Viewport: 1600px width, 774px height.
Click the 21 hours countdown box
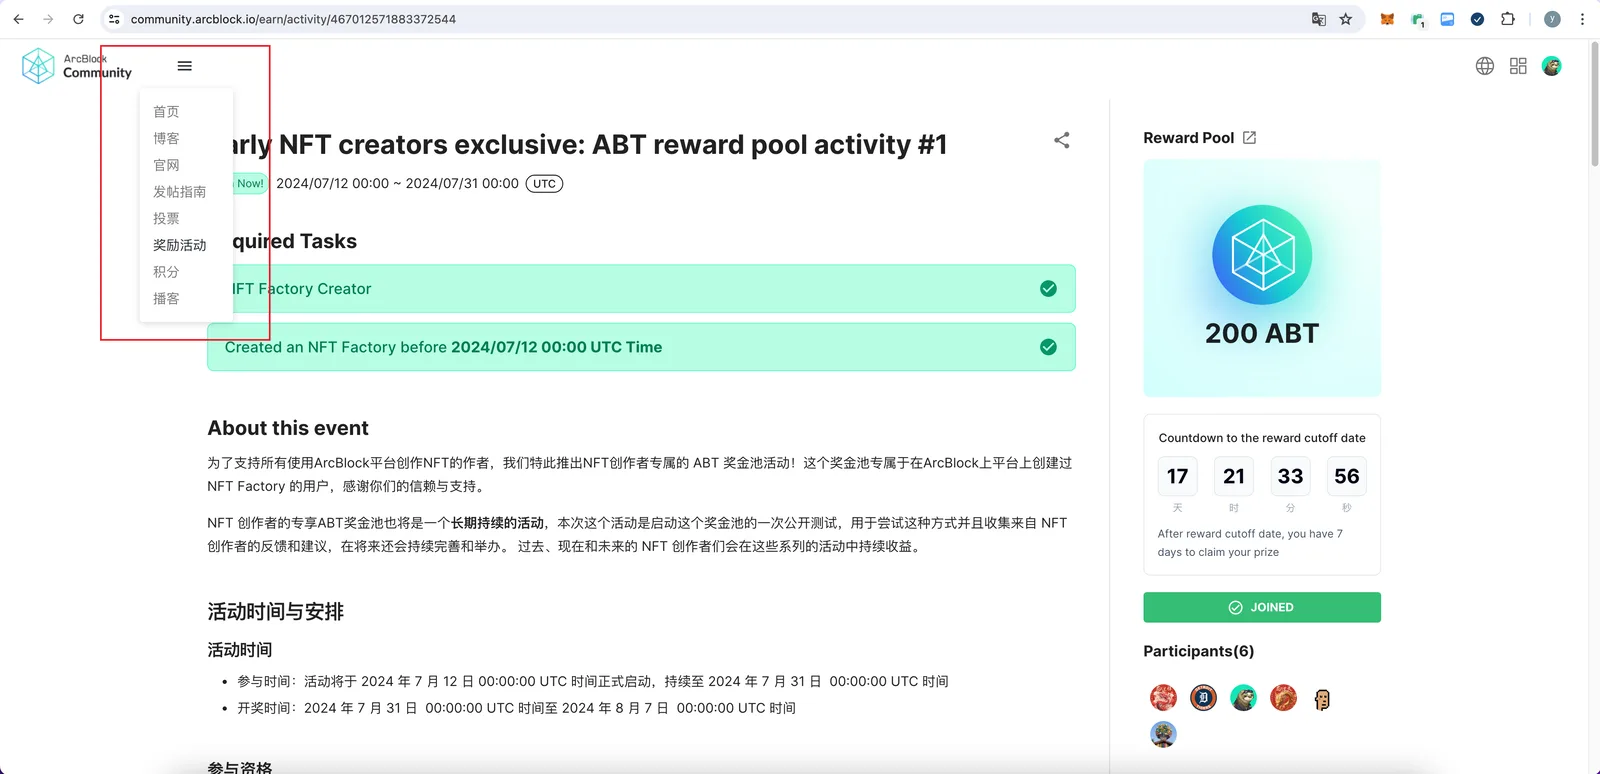click(1234, 477)
